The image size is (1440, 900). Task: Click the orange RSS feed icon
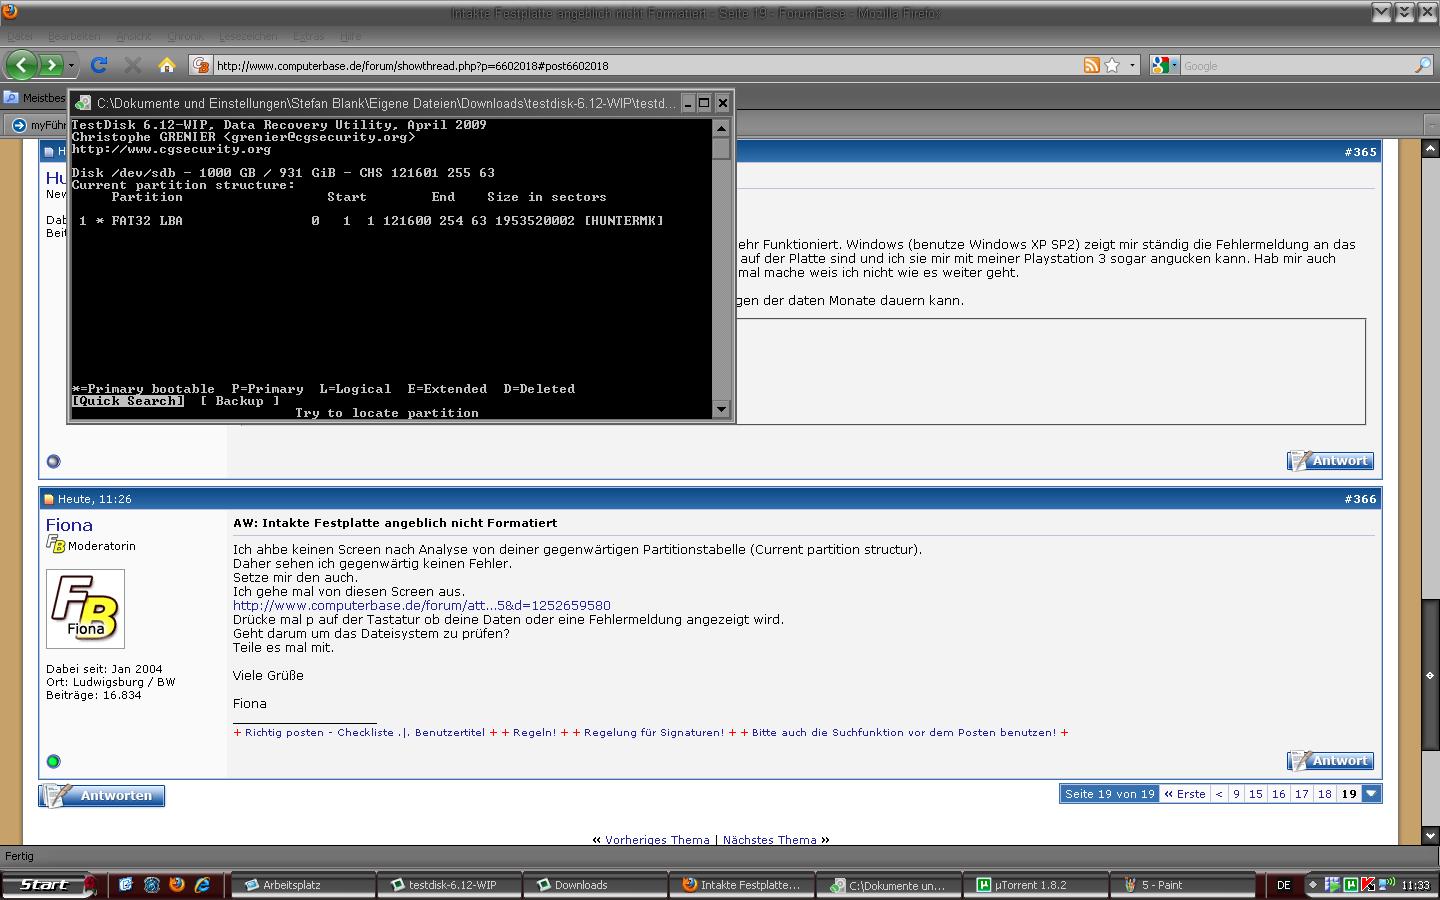click(x=1092, y=65)
